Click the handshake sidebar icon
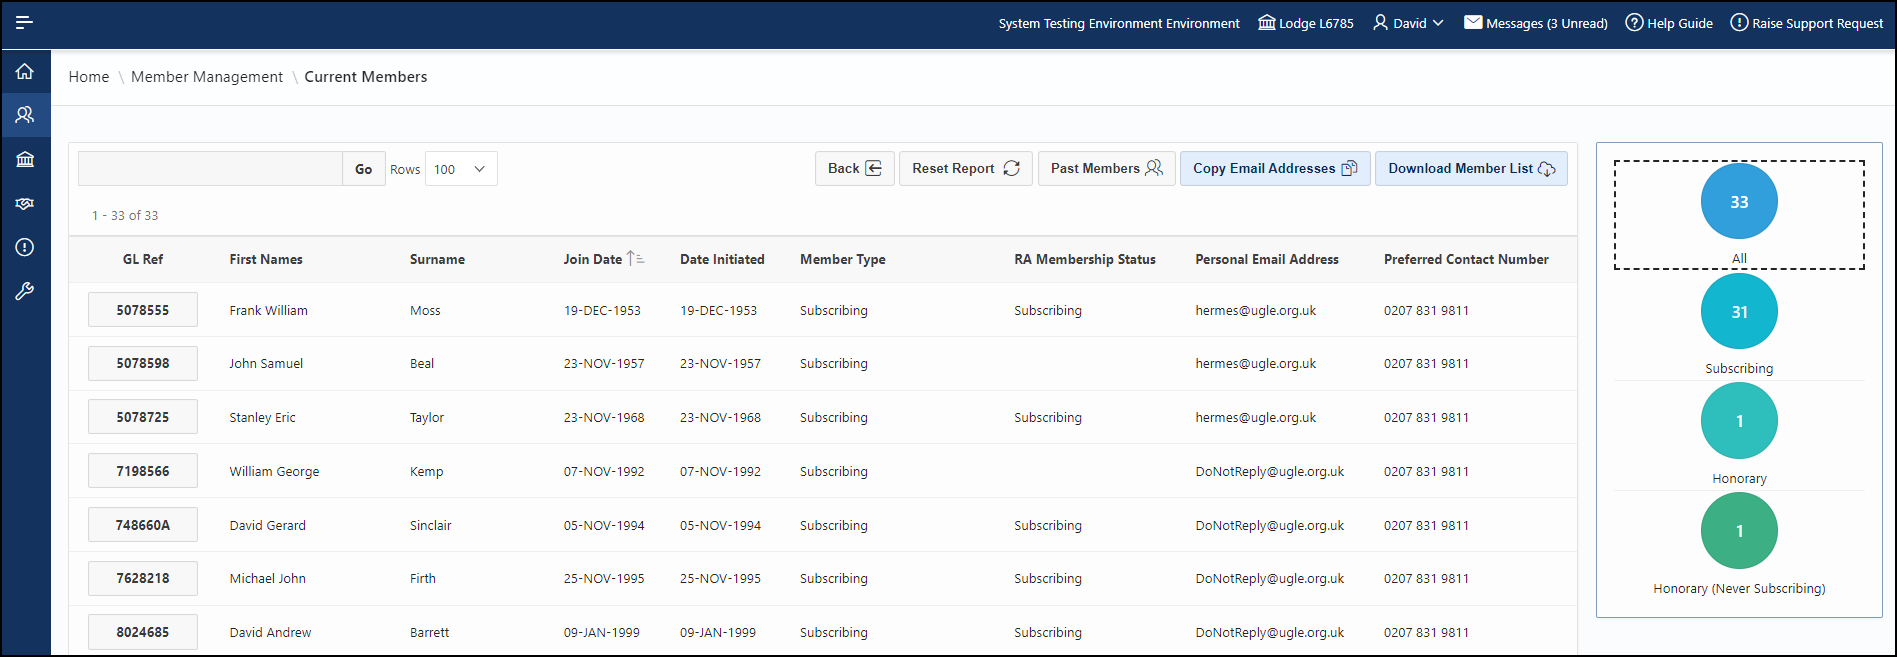 click(25, 203)
